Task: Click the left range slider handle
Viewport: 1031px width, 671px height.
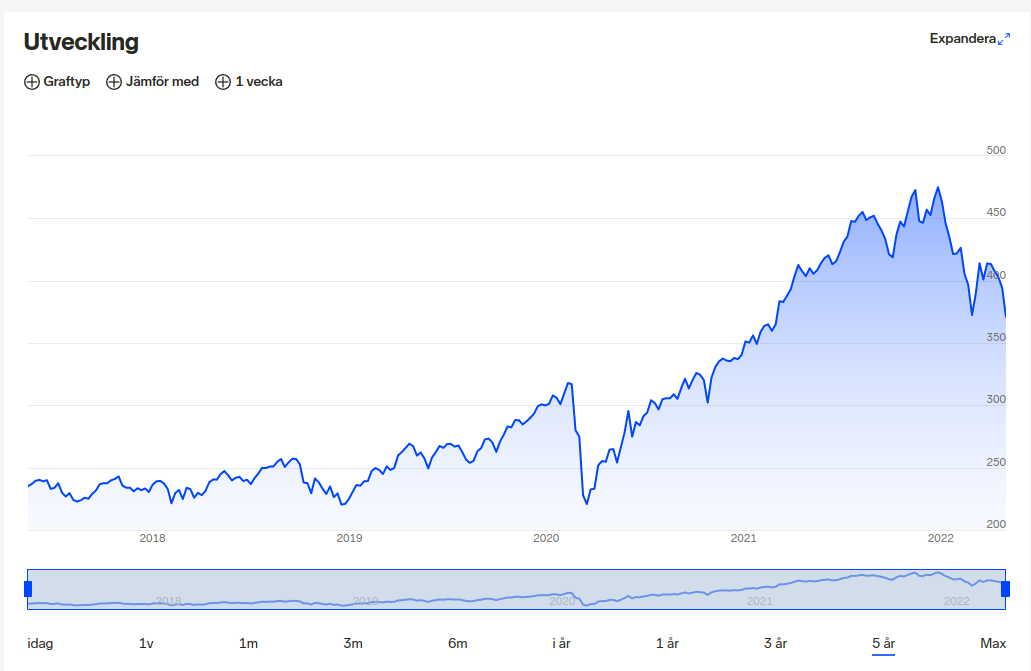Action: [28, 589]
